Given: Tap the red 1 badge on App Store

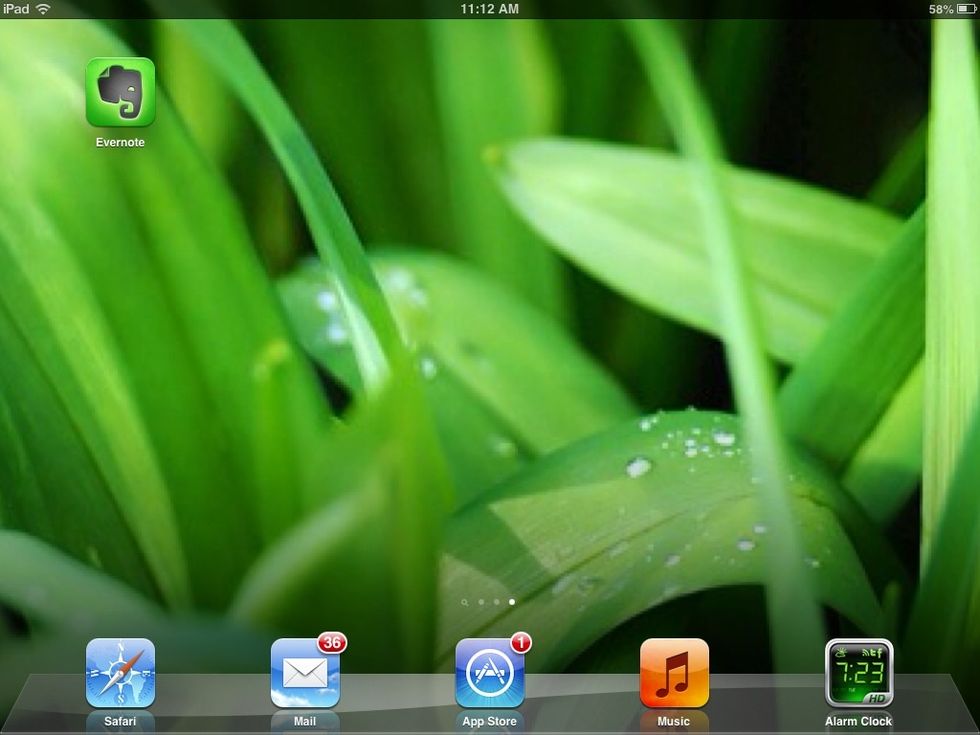Looking at the screenshot, I should click(x=521, y=642).
